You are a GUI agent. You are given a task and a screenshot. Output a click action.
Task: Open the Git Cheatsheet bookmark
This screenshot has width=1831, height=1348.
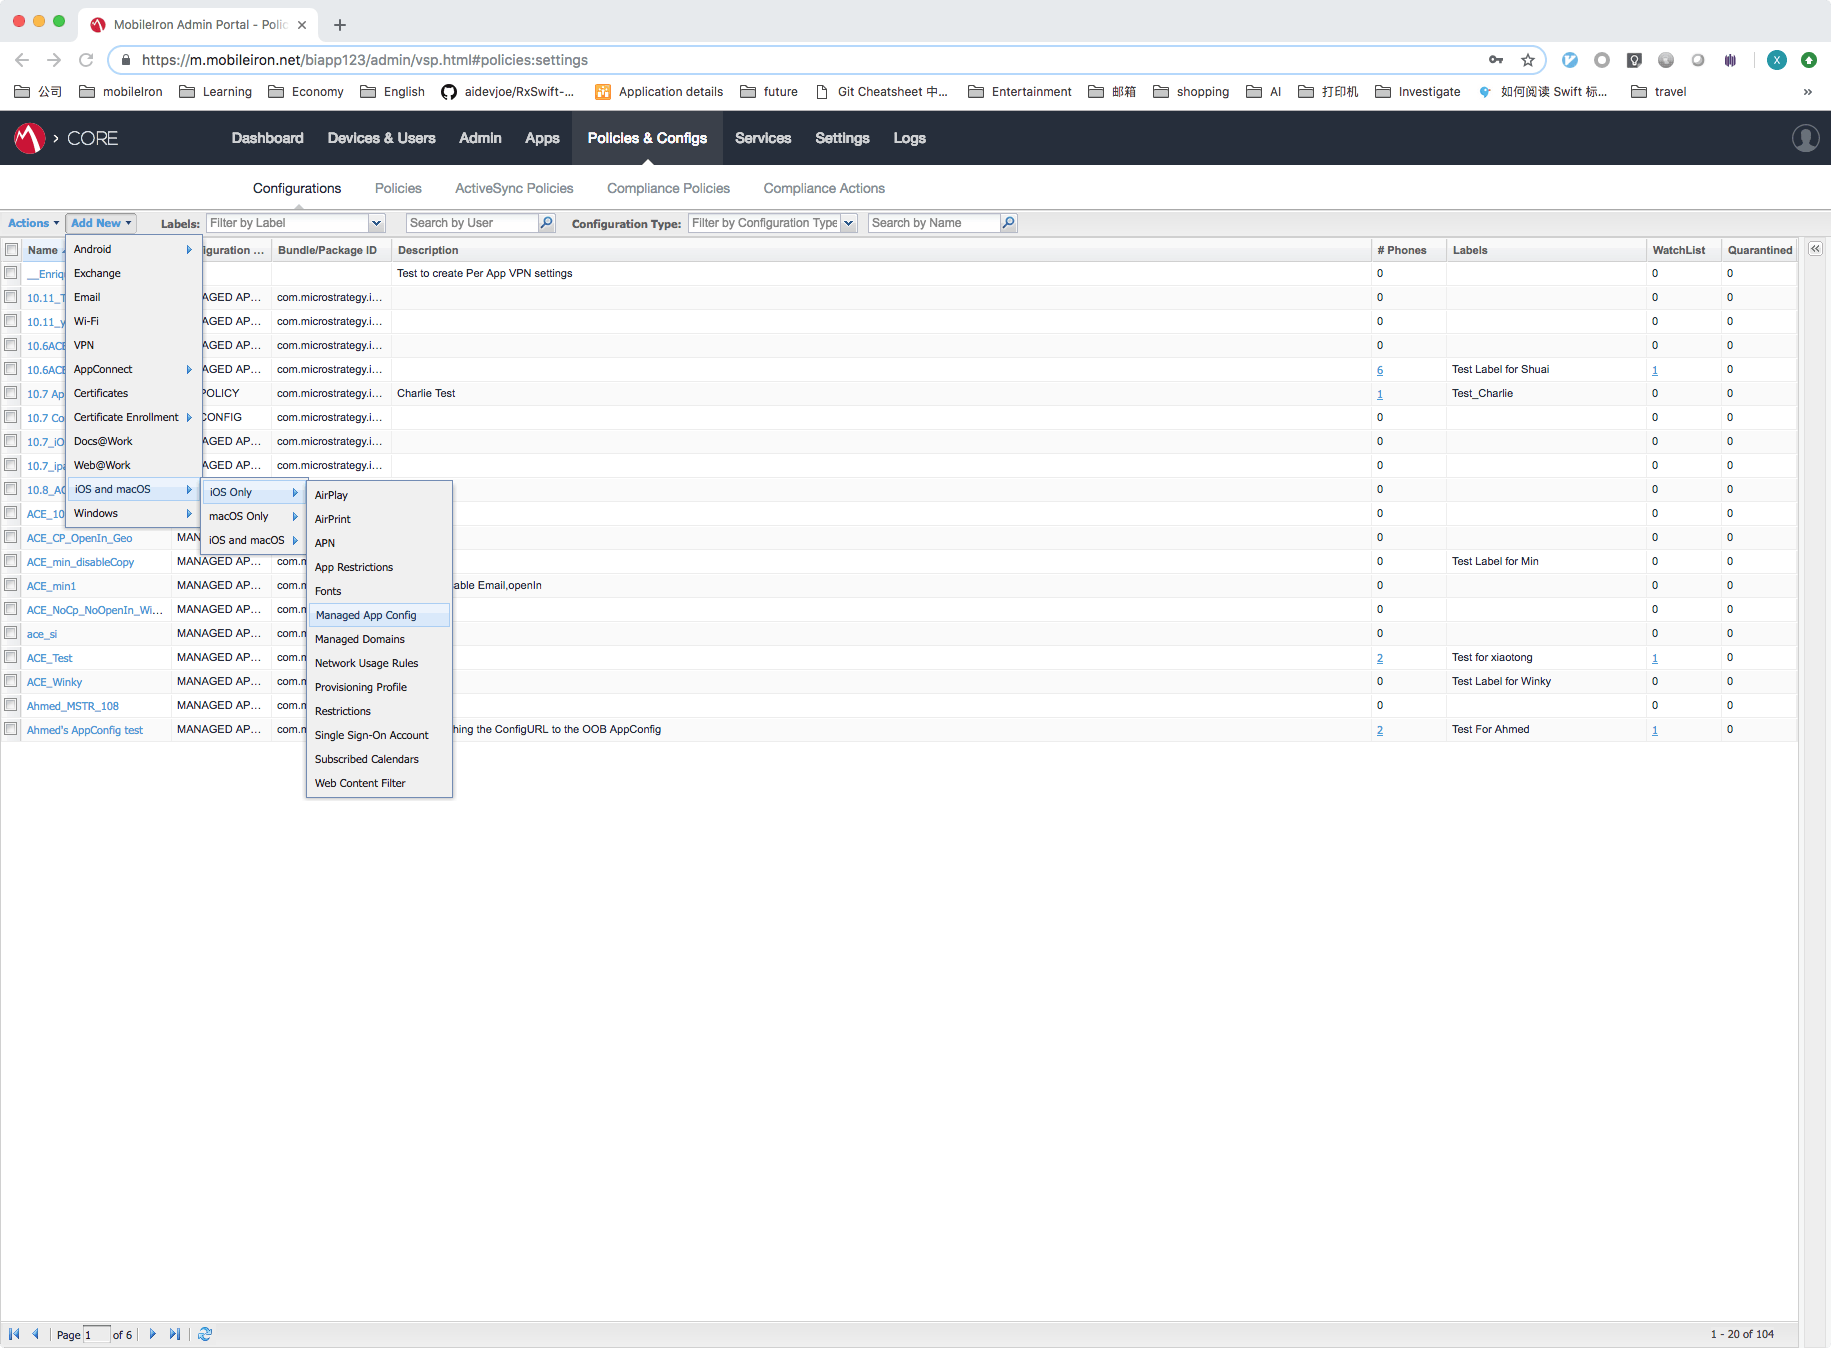882,92
